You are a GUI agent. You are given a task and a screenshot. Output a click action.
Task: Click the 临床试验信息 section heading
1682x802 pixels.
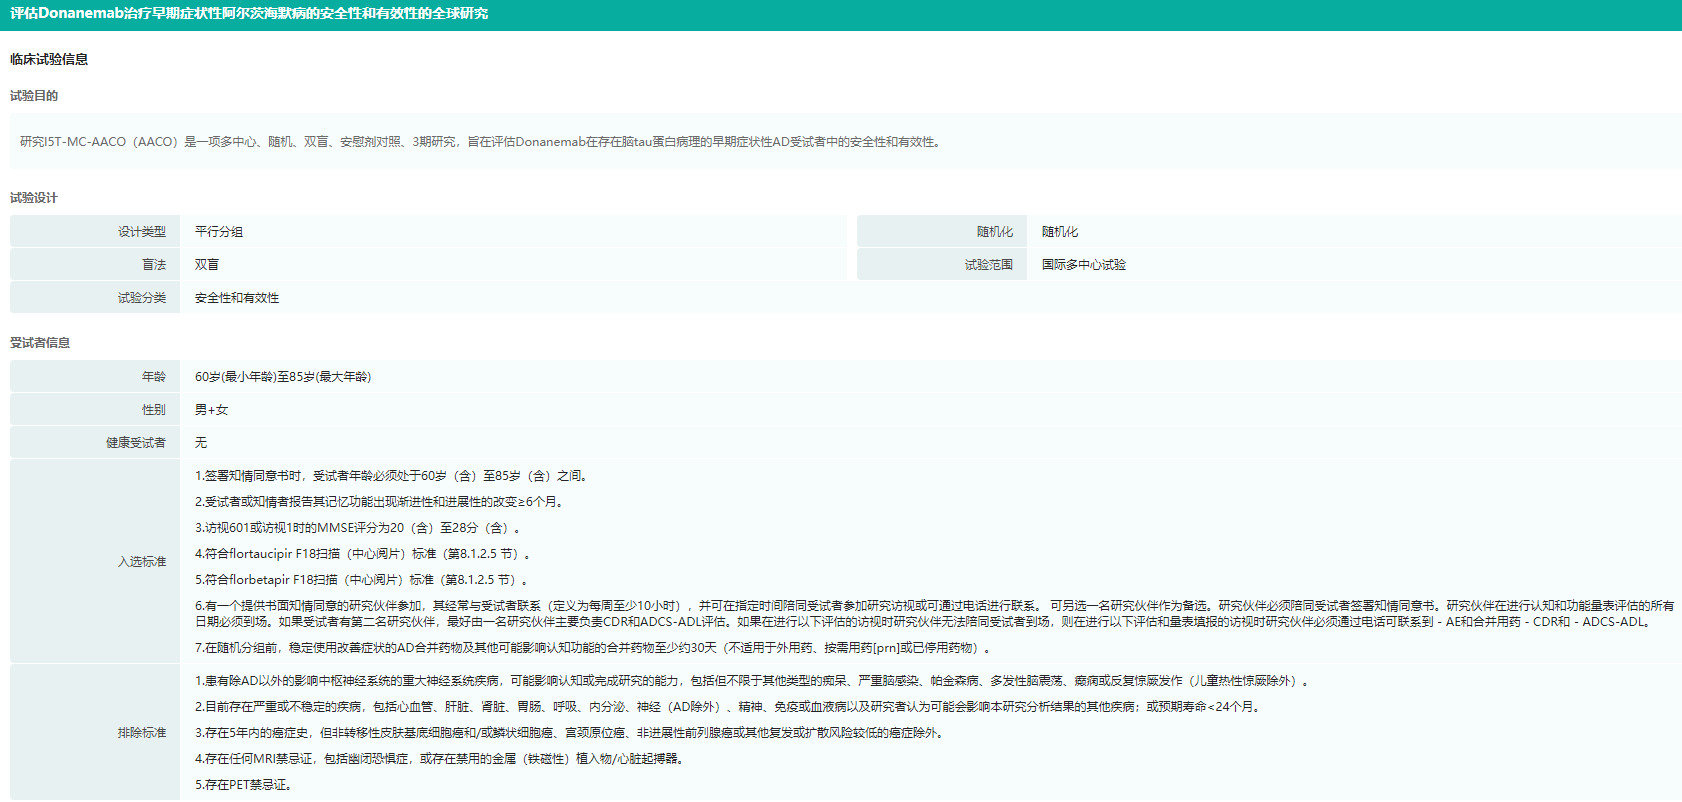(49, 60)
